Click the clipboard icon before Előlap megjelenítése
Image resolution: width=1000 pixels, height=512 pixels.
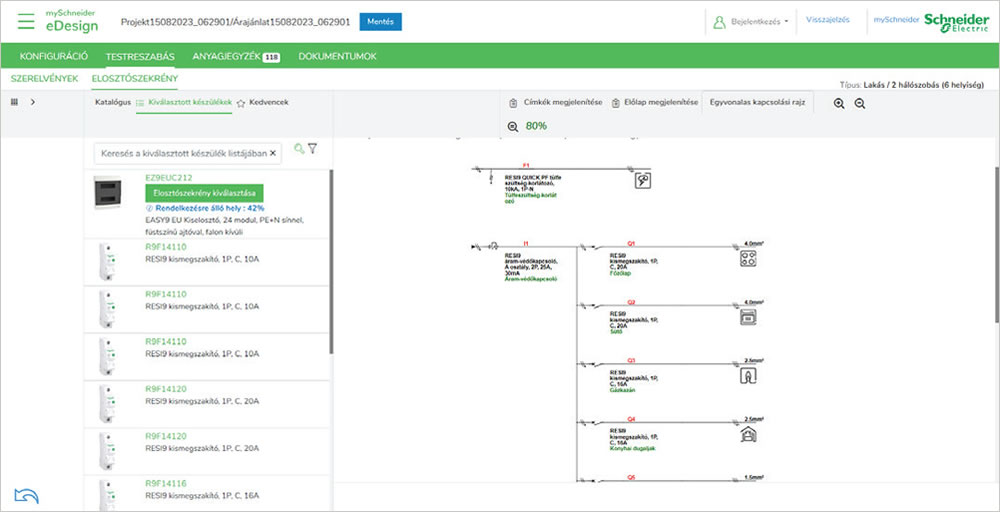click(x=615, y=103)
